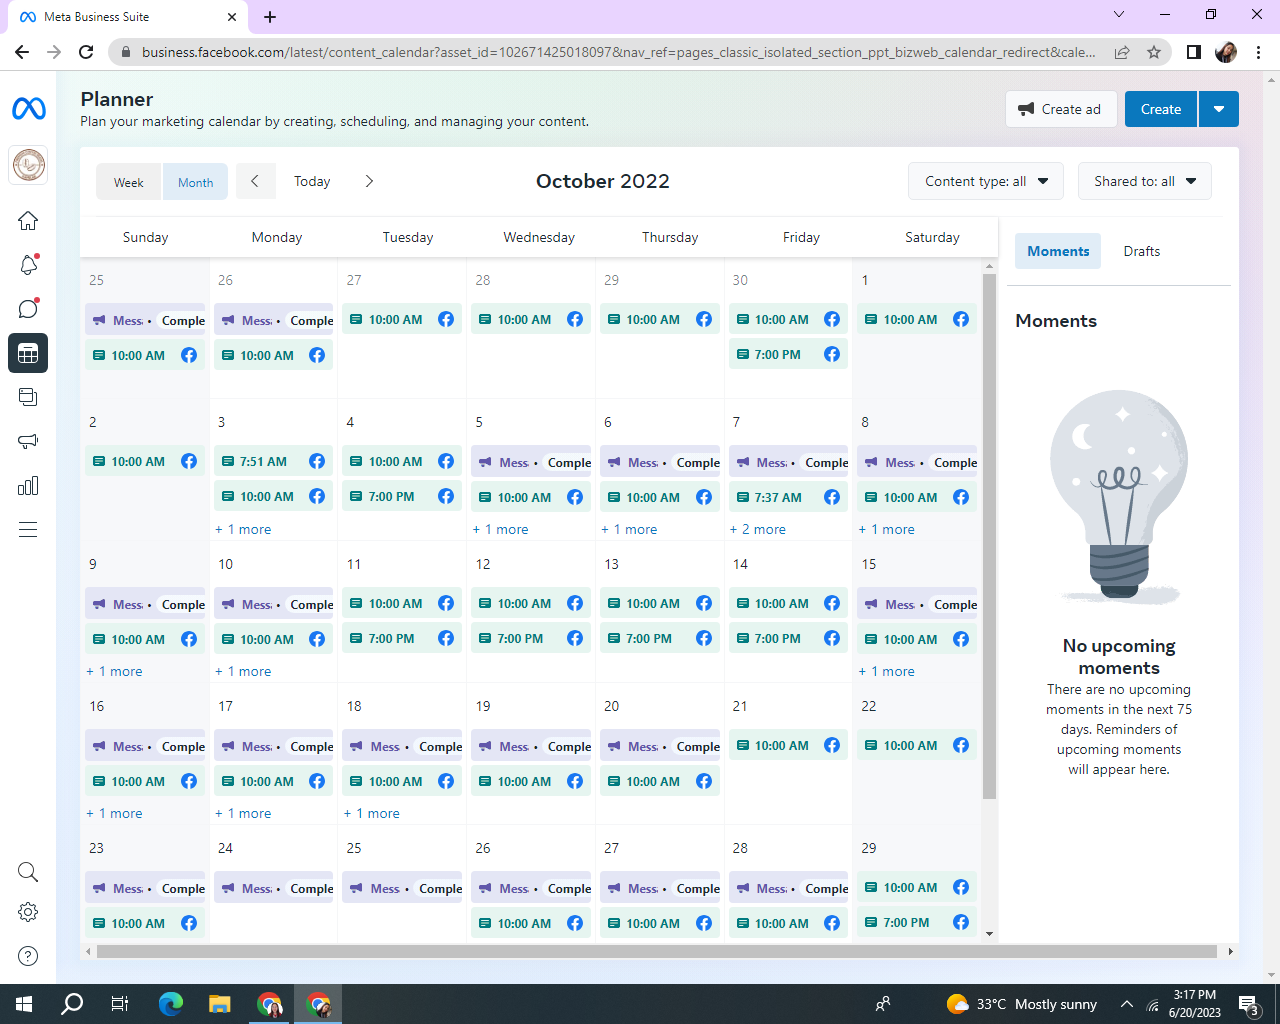Open Notifications bell in the sidebar

click(28, 264)
